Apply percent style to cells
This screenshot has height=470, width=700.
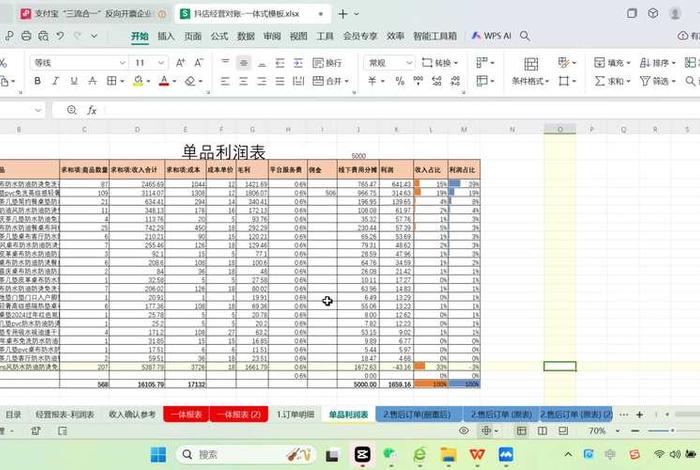(400, 81)
